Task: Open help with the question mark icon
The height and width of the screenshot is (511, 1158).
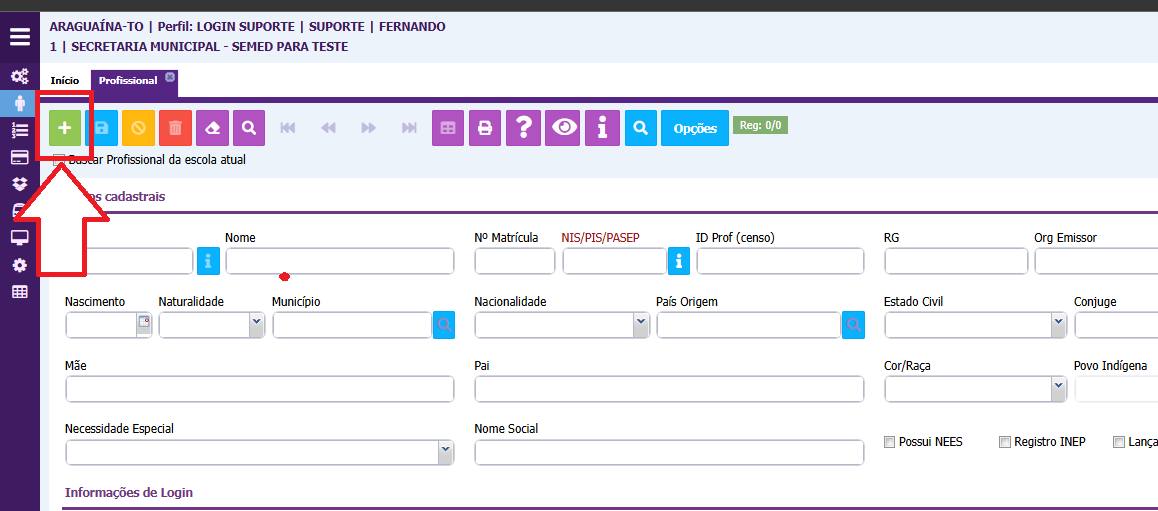Action: 522,128
